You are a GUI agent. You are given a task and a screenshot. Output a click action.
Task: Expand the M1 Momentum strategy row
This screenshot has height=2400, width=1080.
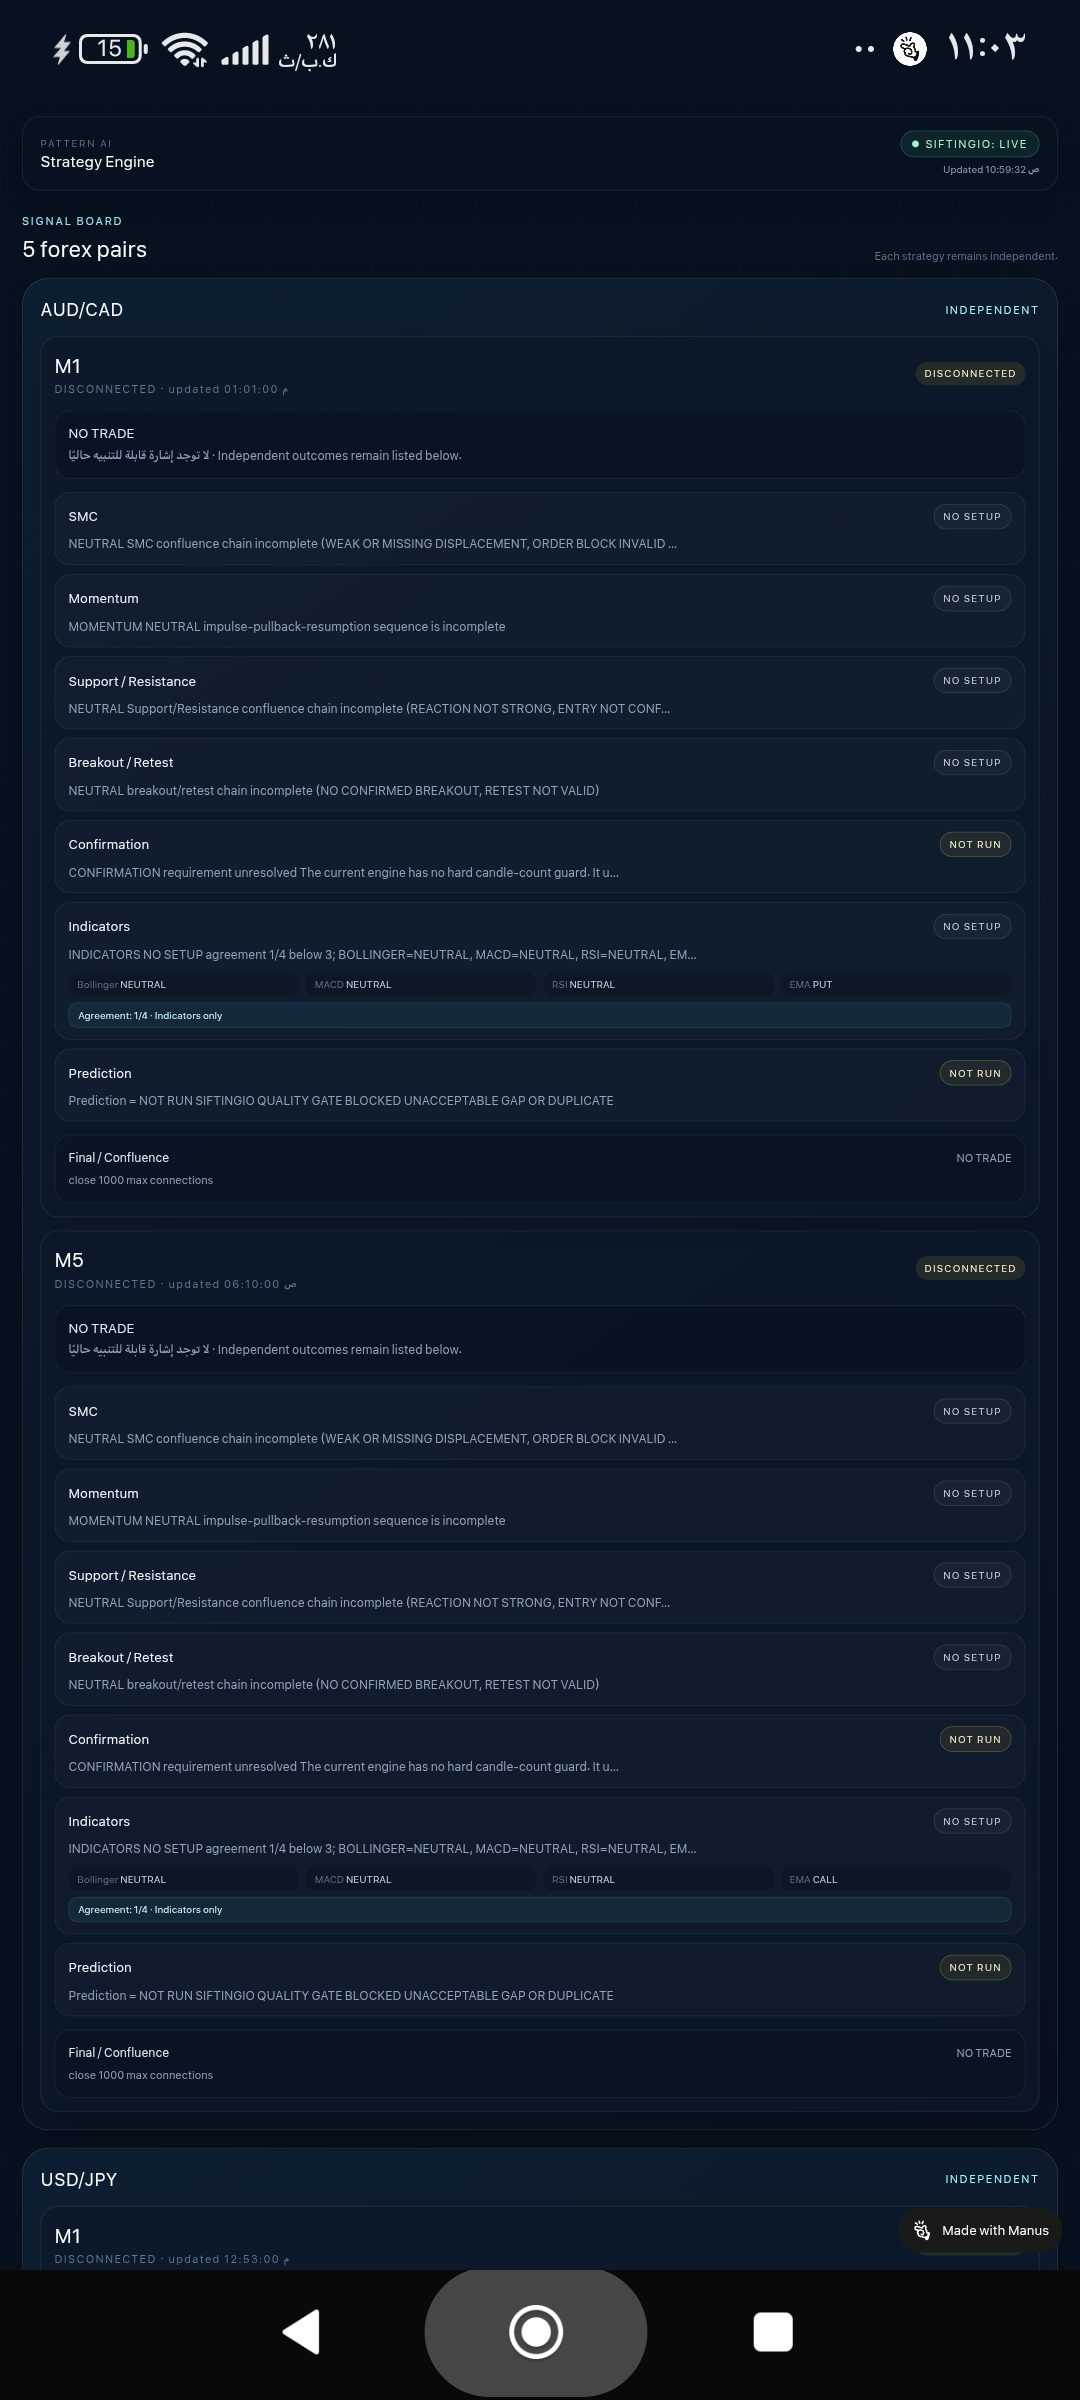click(x=540, y=611)
